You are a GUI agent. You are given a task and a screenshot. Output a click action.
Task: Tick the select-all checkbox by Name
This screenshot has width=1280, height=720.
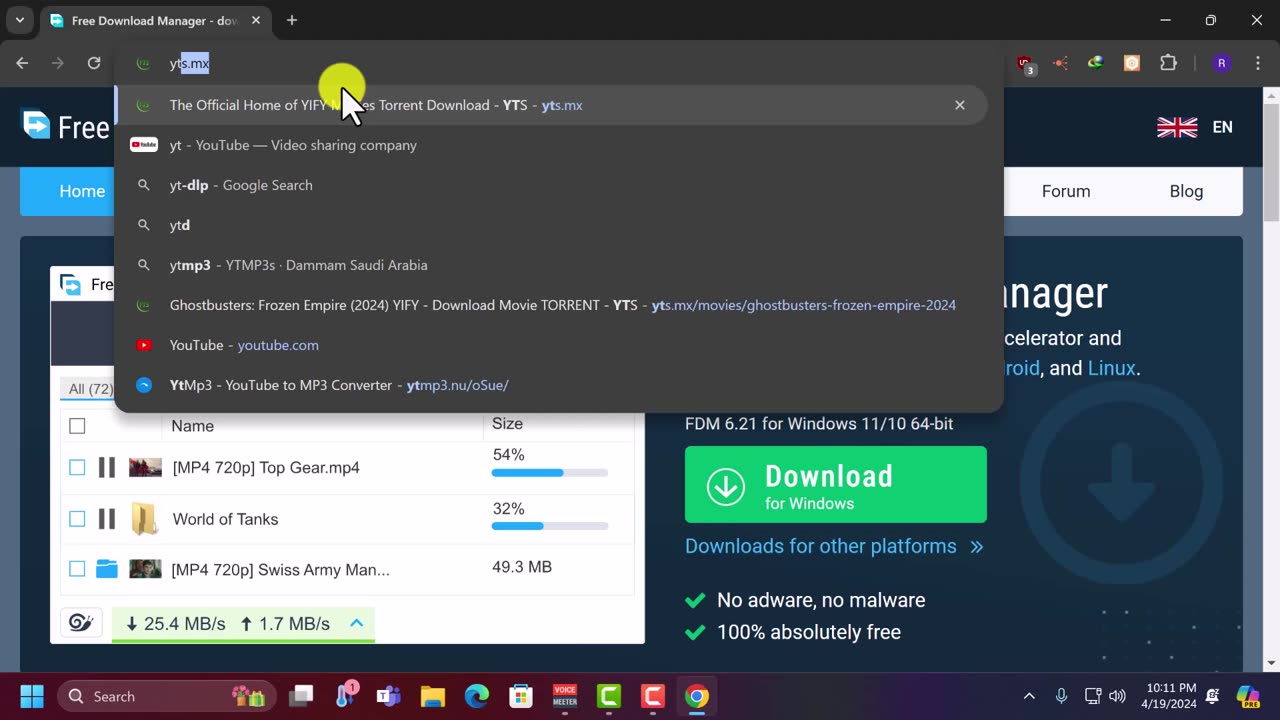[77, 426]
